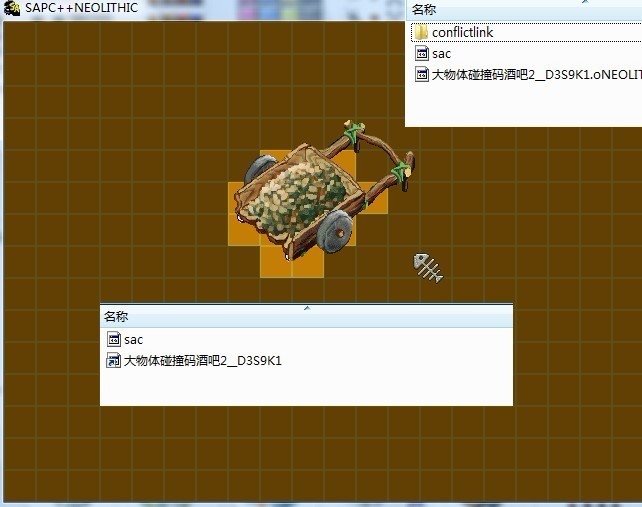
Task: Select the conflictlink folder name
Action: [x=462, y=32]
